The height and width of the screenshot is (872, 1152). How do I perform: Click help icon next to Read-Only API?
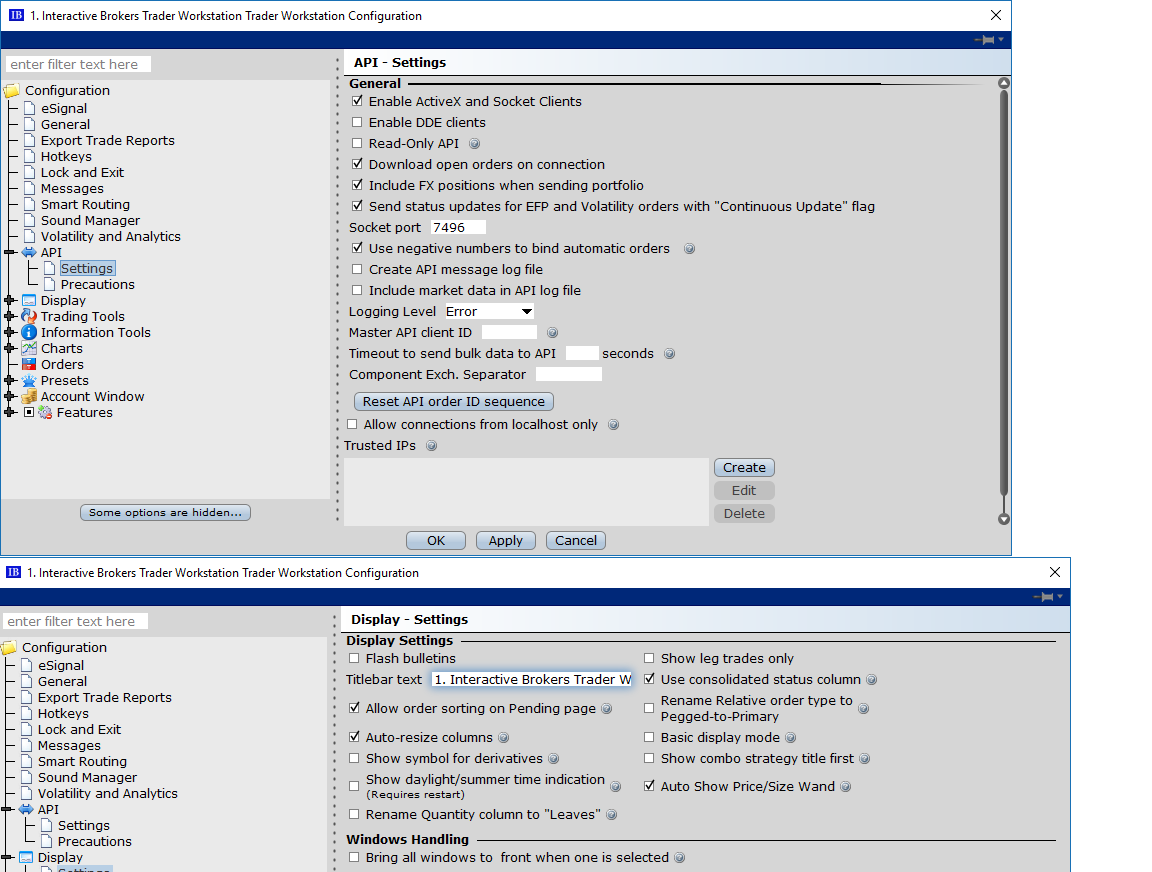tap(475, 143)
